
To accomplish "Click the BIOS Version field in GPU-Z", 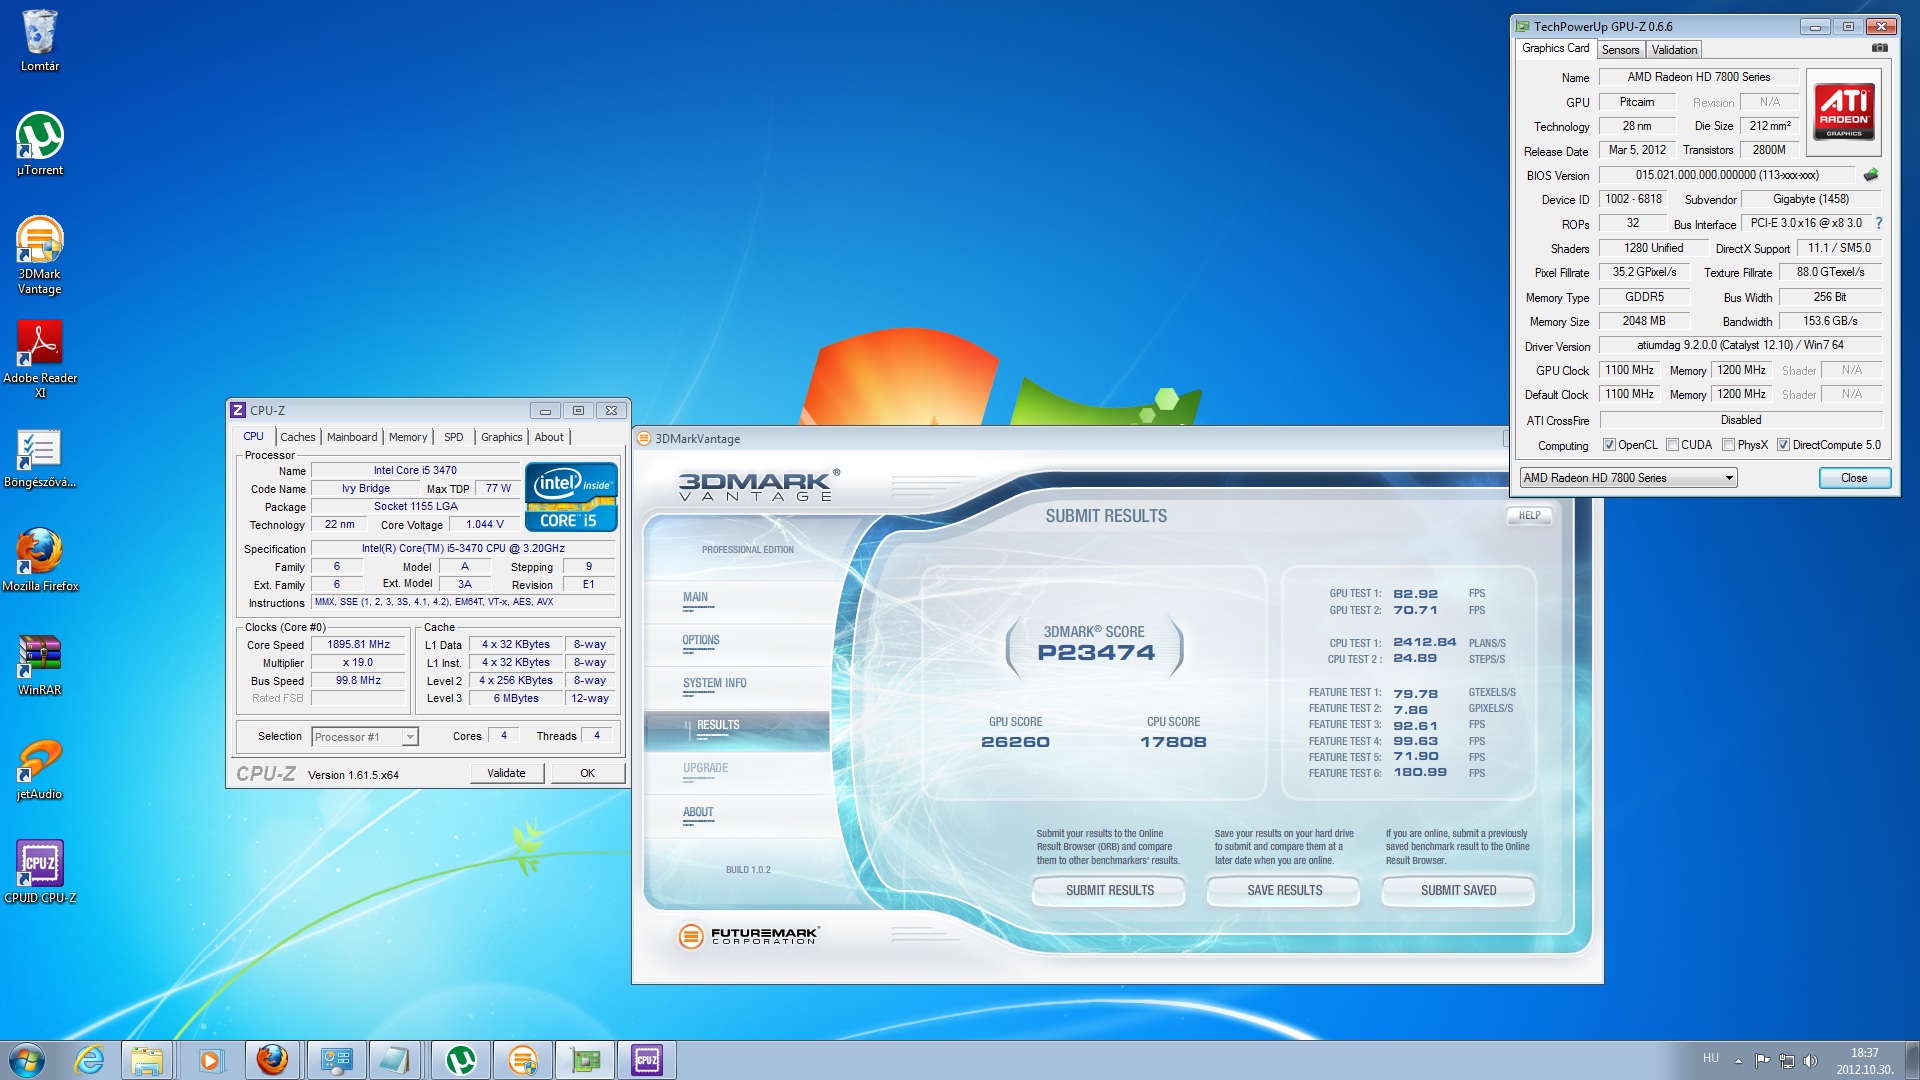I will (1726, 175).
